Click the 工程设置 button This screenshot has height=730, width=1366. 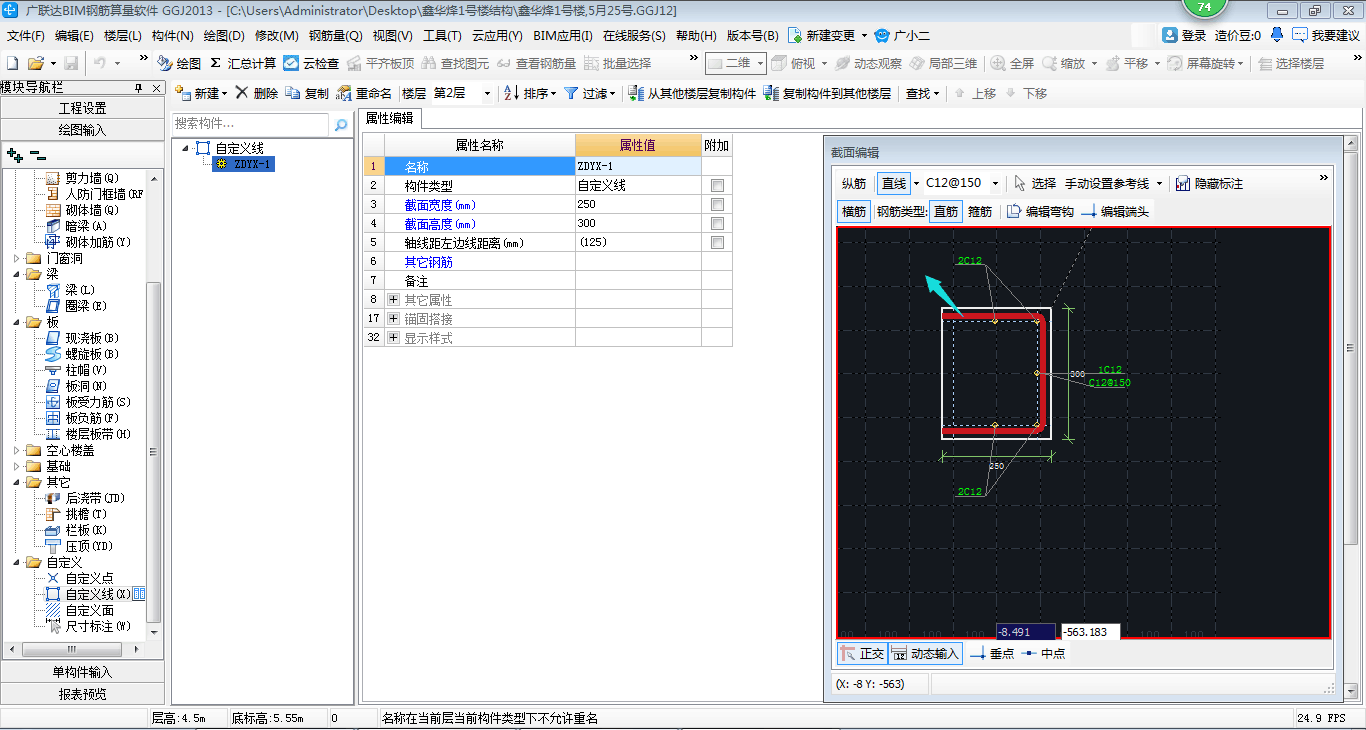coord(82,108)
